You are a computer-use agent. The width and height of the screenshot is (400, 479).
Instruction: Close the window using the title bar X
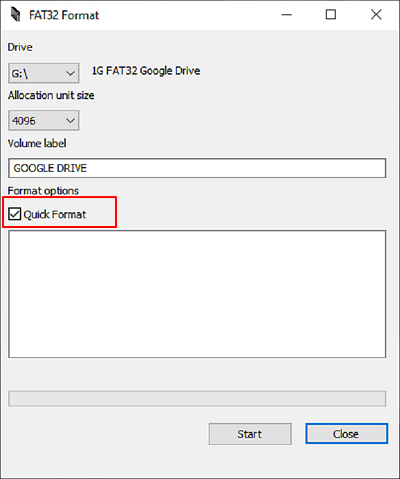click(x=376, y=15)
